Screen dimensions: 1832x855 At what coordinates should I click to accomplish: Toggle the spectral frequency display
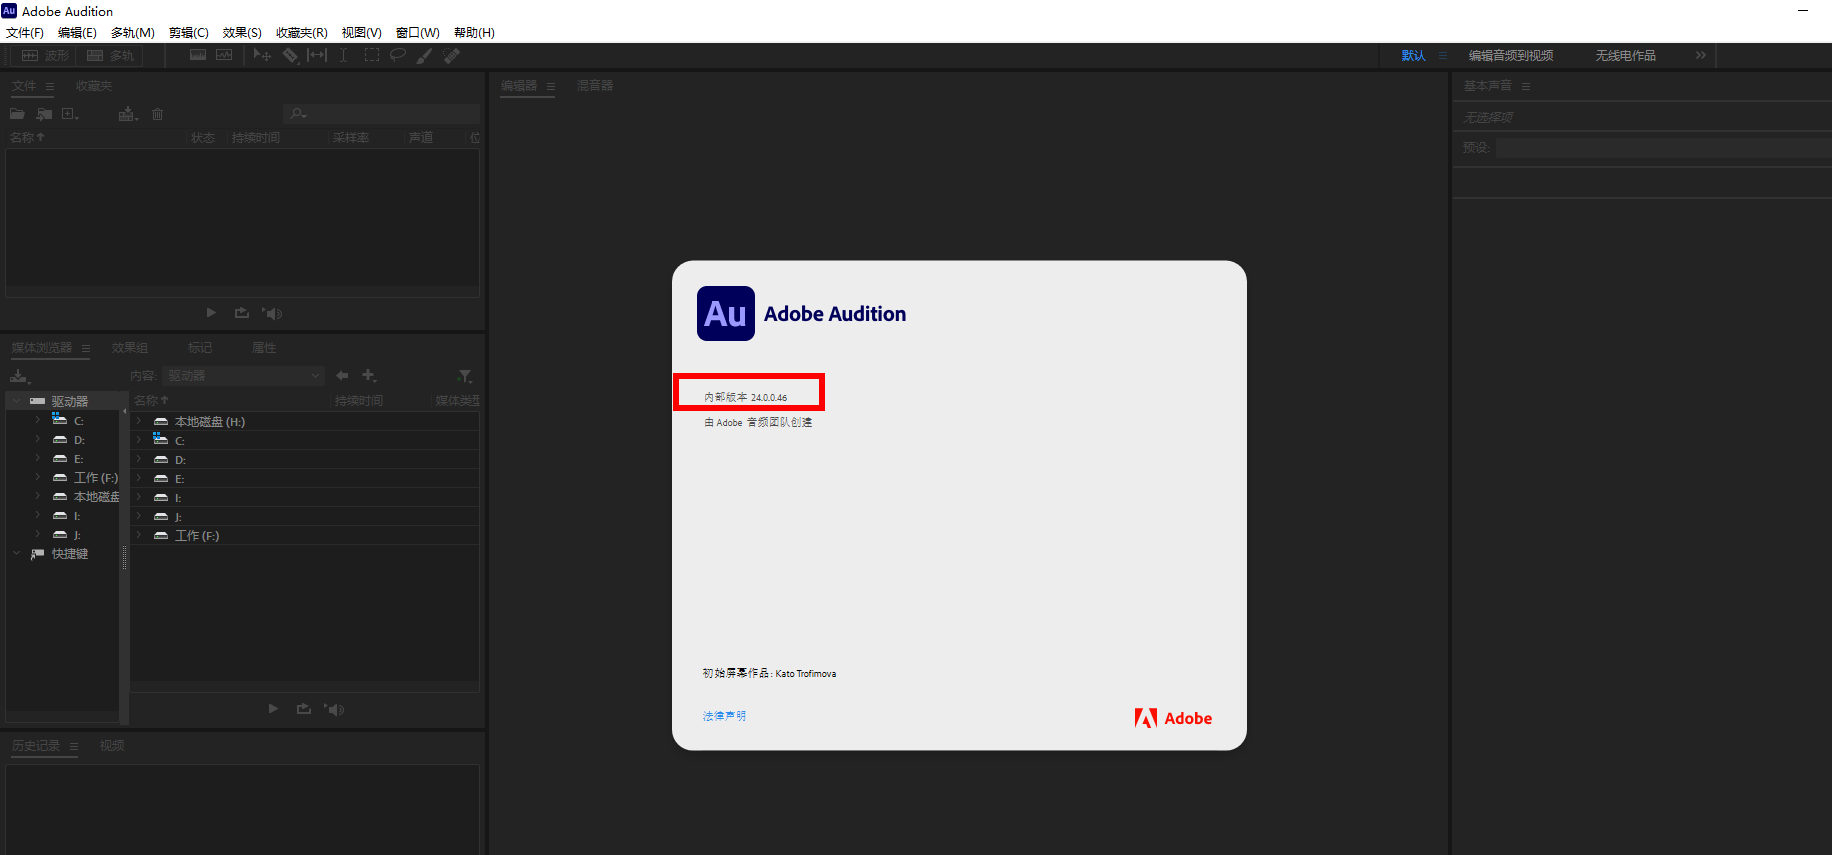198,55
